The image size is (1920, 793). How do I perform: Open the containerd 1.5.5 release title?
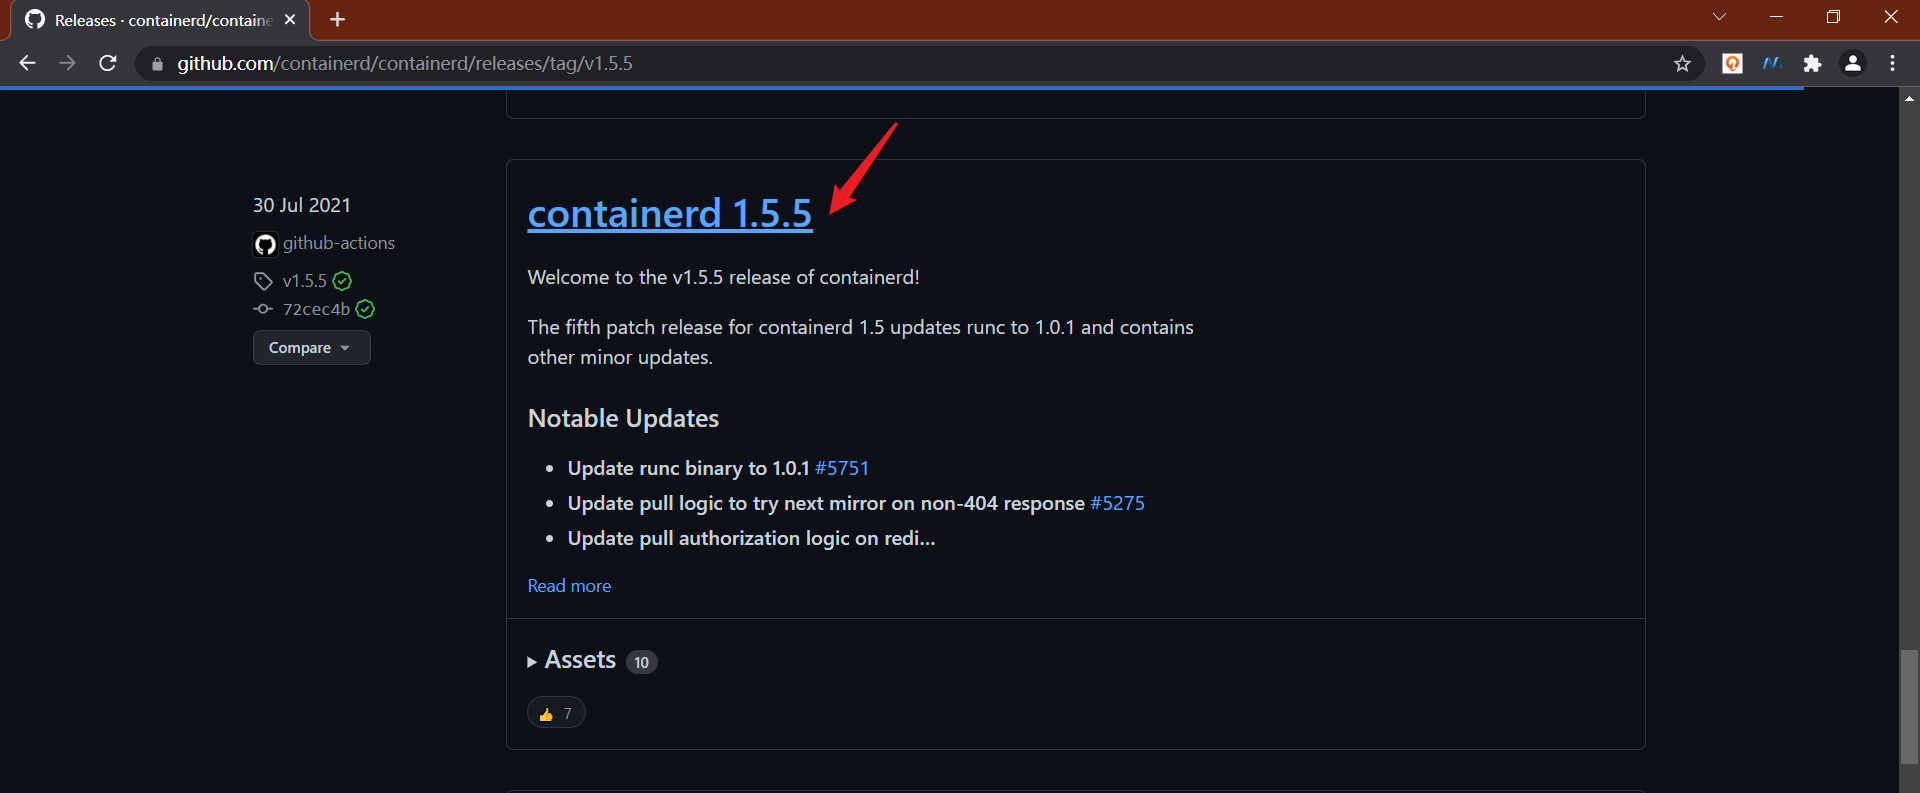670,213
